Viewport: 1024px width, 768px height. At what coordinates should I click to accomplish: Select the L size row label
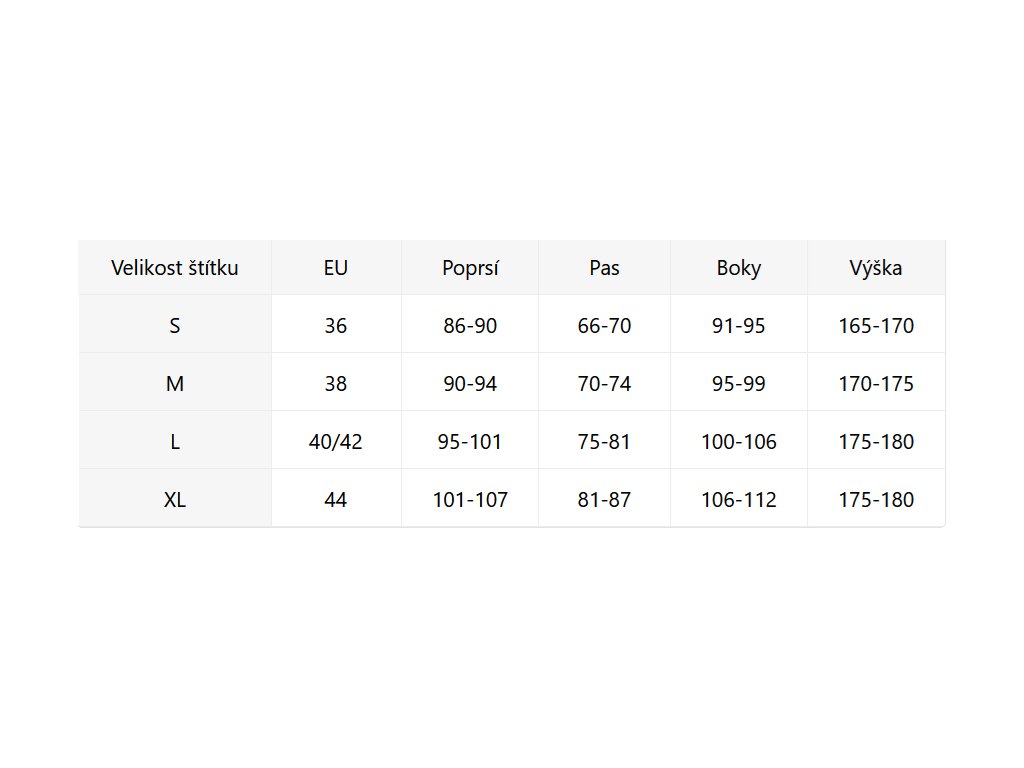[175, 442]
